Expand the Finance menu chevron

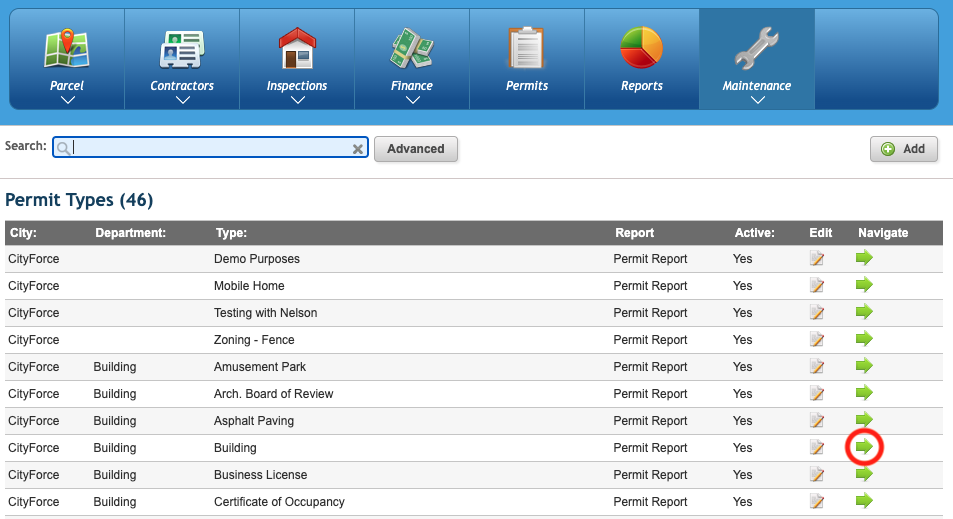pos(412,100)
